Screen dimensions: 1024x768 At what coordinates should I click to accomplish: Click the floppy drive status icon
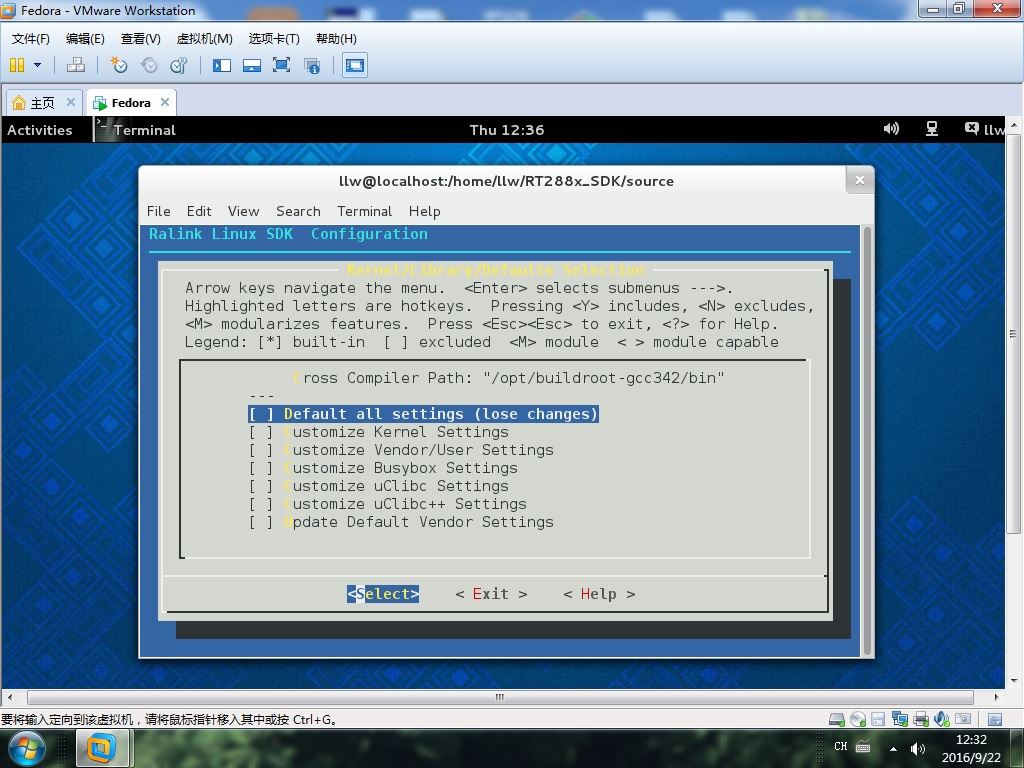click(x=878, y=720)
